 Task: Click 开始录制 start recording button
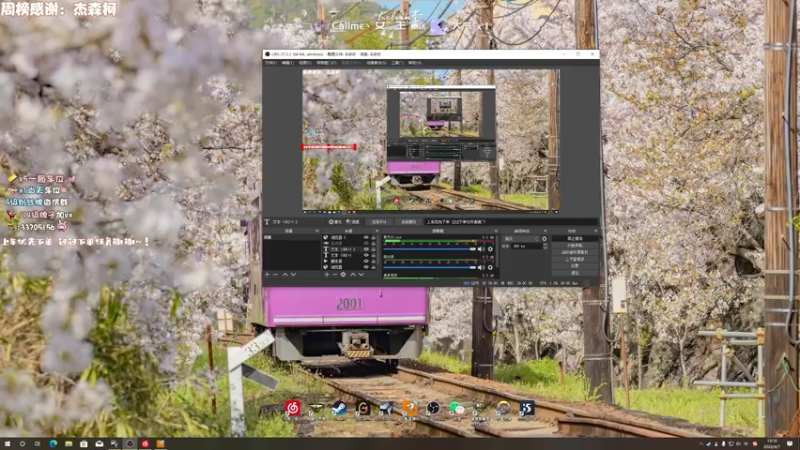[574, 245]
